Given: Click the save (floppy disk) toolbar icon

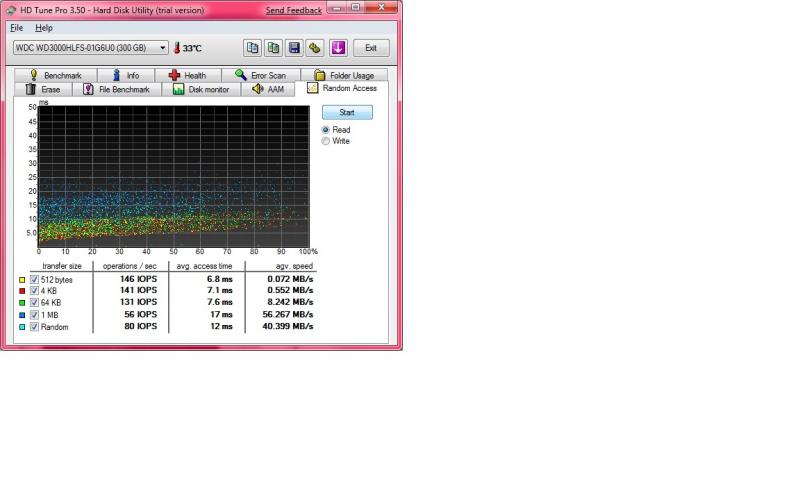Looking at the screenshot, I should tap(294, 48).
